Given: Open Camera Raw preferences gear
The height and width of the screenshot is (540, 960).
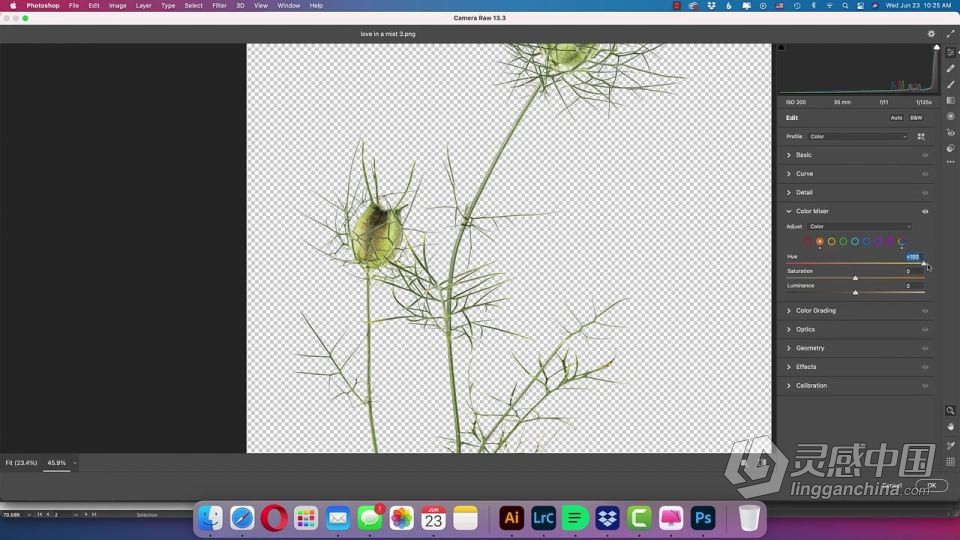Looking at the screenshot, I should [x=931, y=34].
